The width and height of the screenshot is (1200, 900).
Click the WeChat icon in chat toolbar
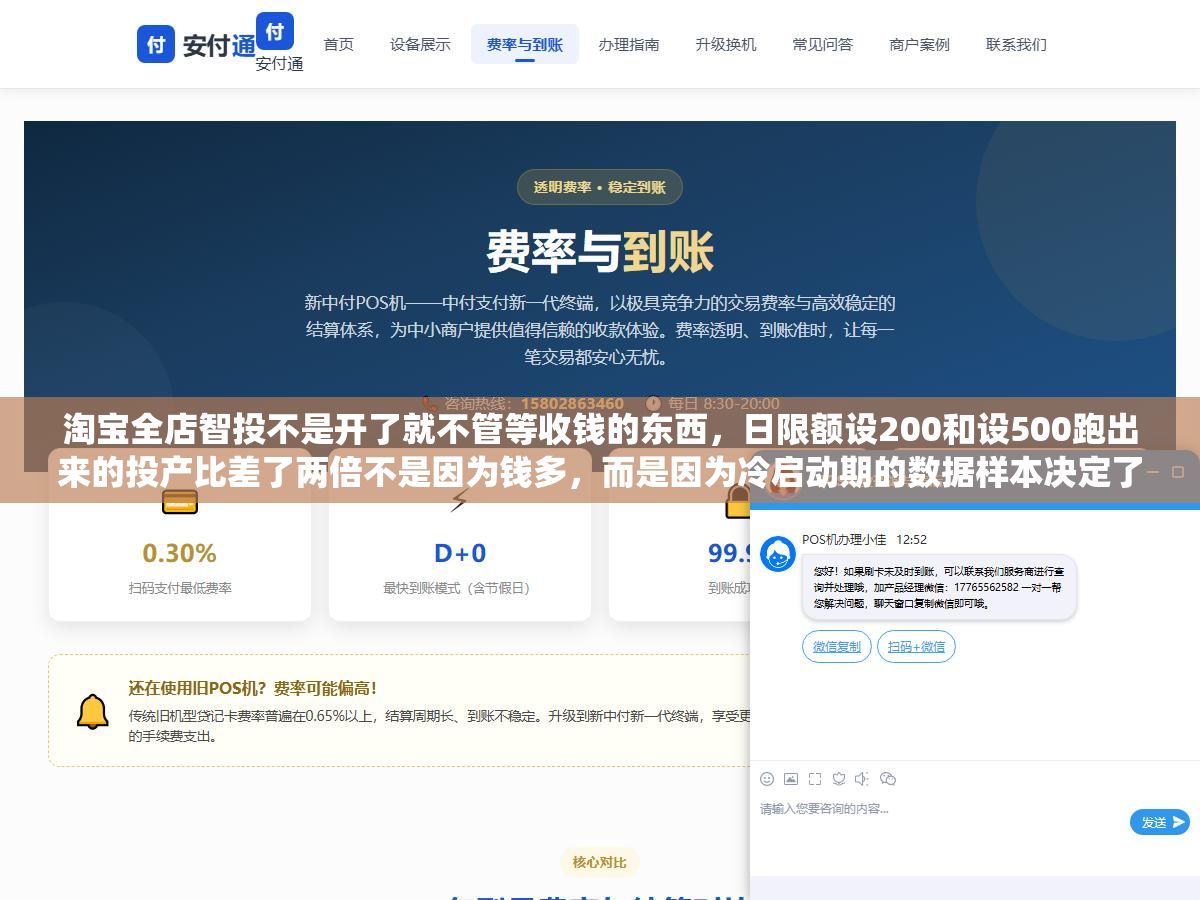point(888,778)
